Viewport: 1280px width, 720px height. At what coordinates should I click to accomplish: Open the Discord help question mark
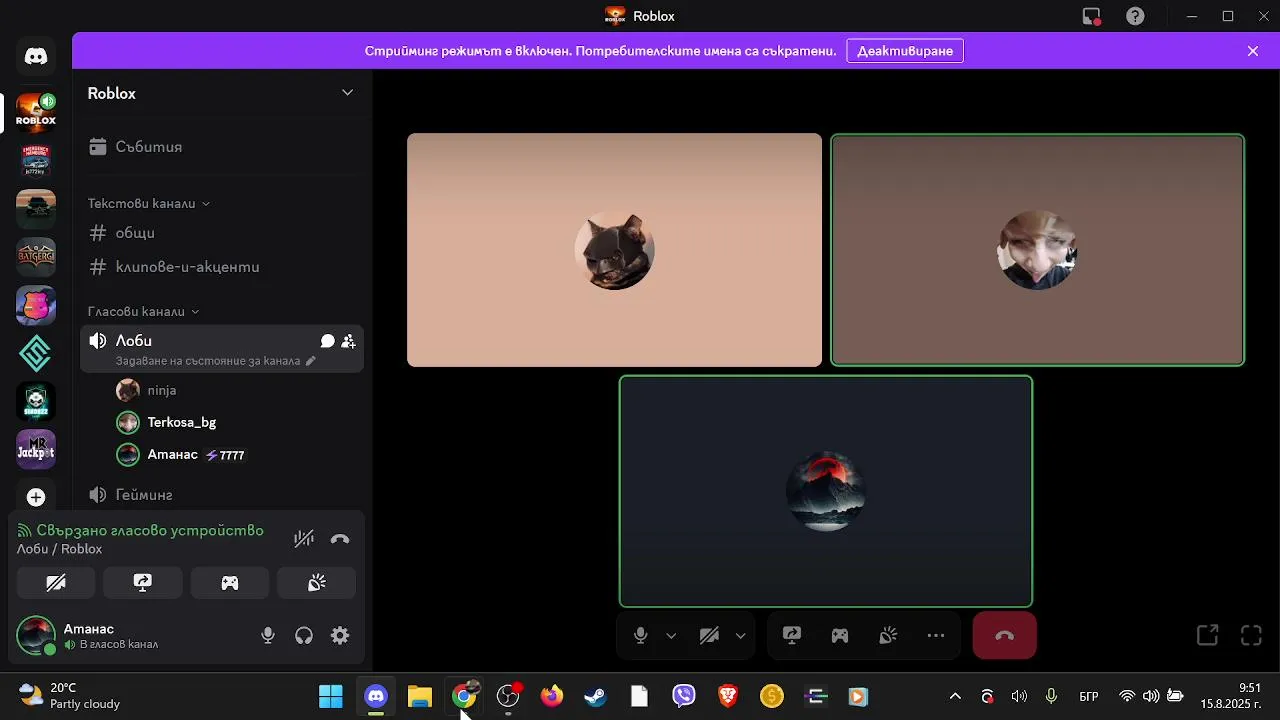pyautogui.click(x=1135, y=16)
